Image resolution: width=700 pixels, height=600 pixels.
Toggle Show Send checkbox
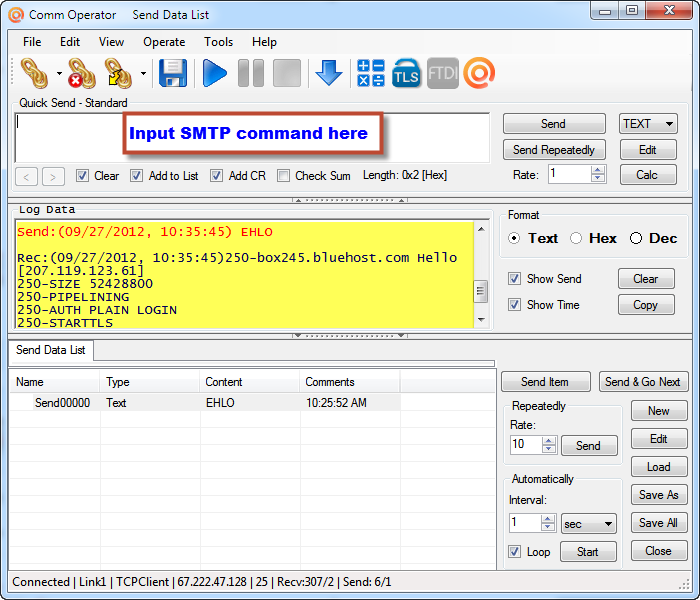[x=514, y=279]
